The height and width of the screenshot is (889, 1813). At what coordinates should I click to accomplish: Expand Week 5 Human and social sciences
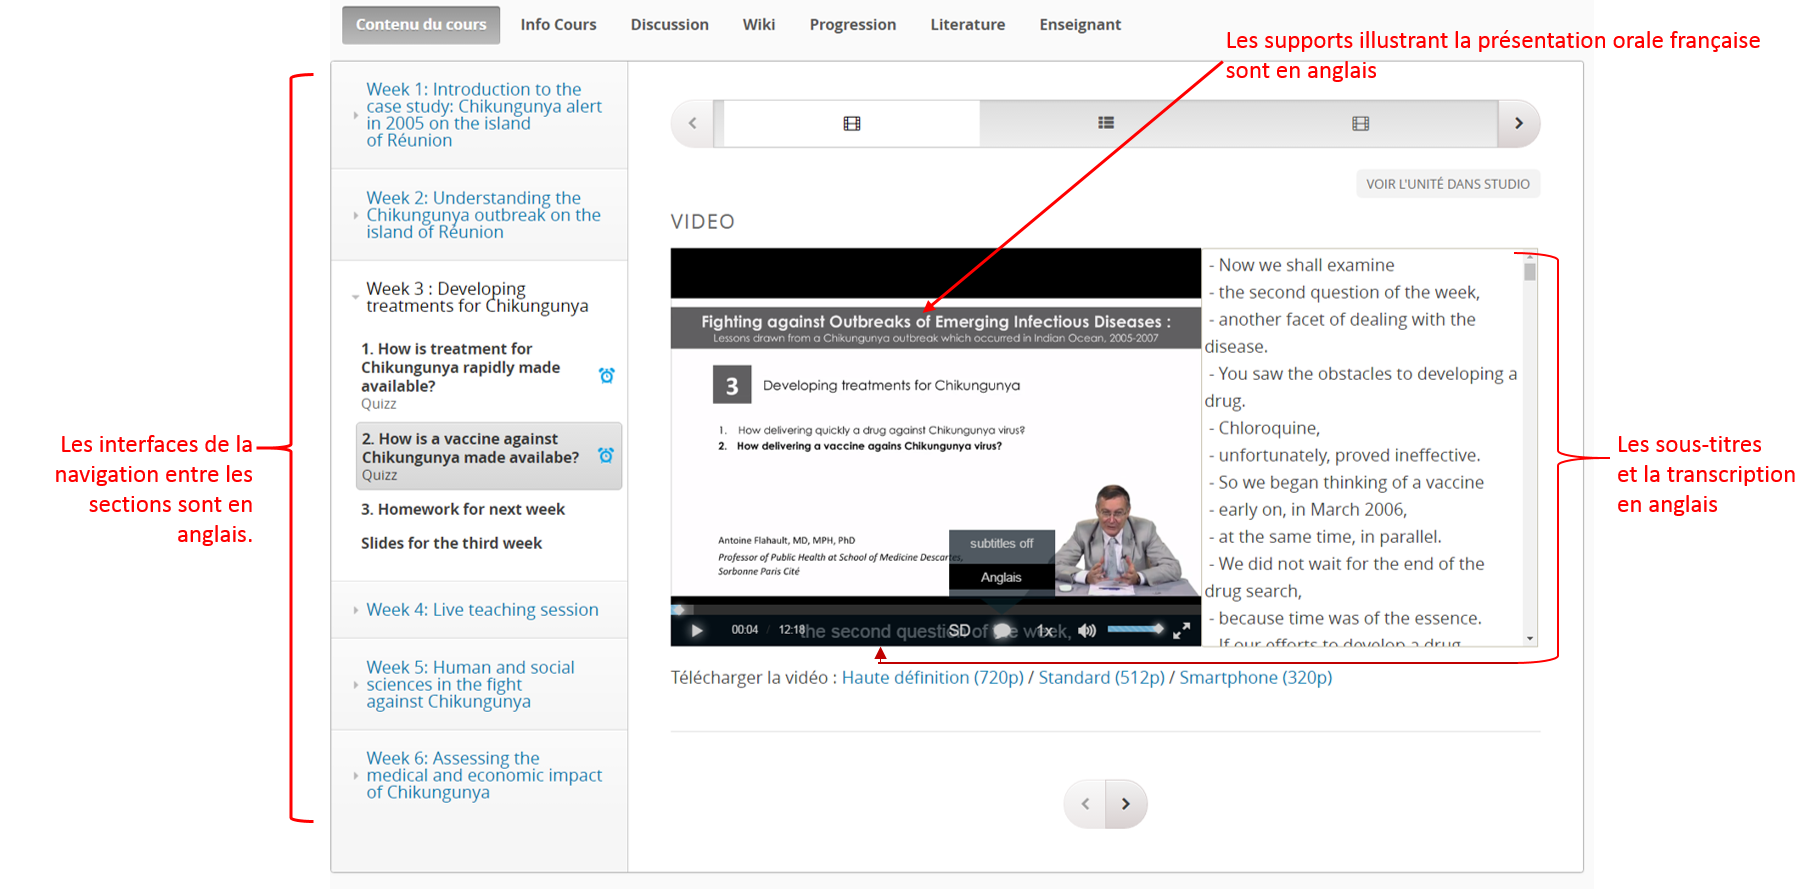tap(480, 684)
